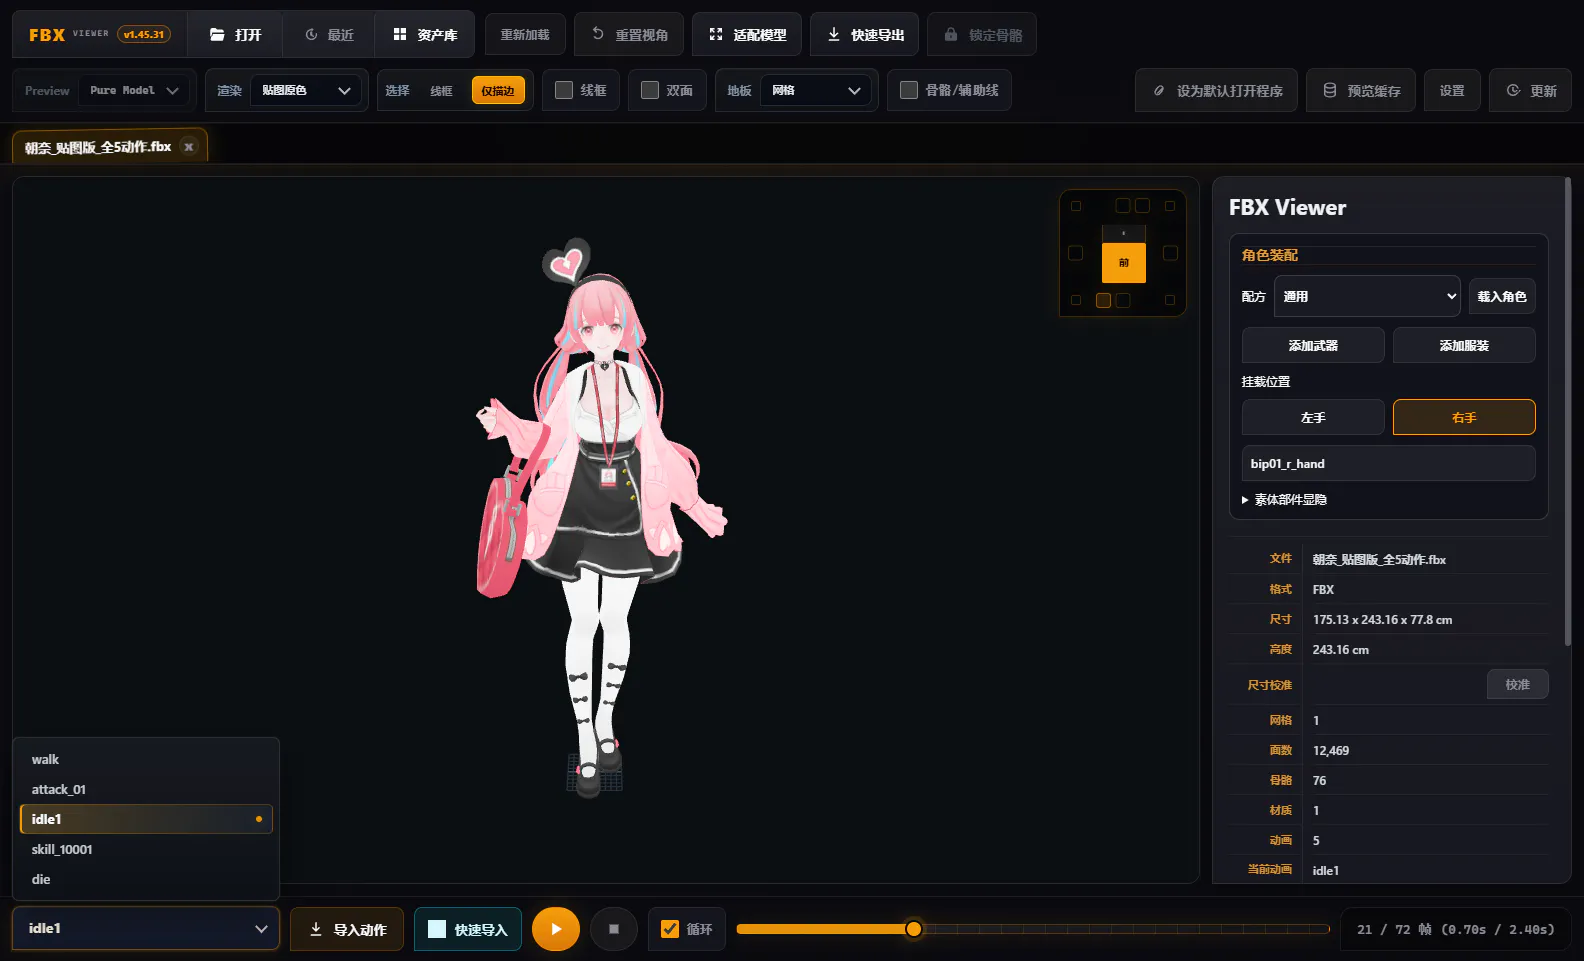
Task: Click the 载入角色 load character button
Action: [x=1502, y=297]
